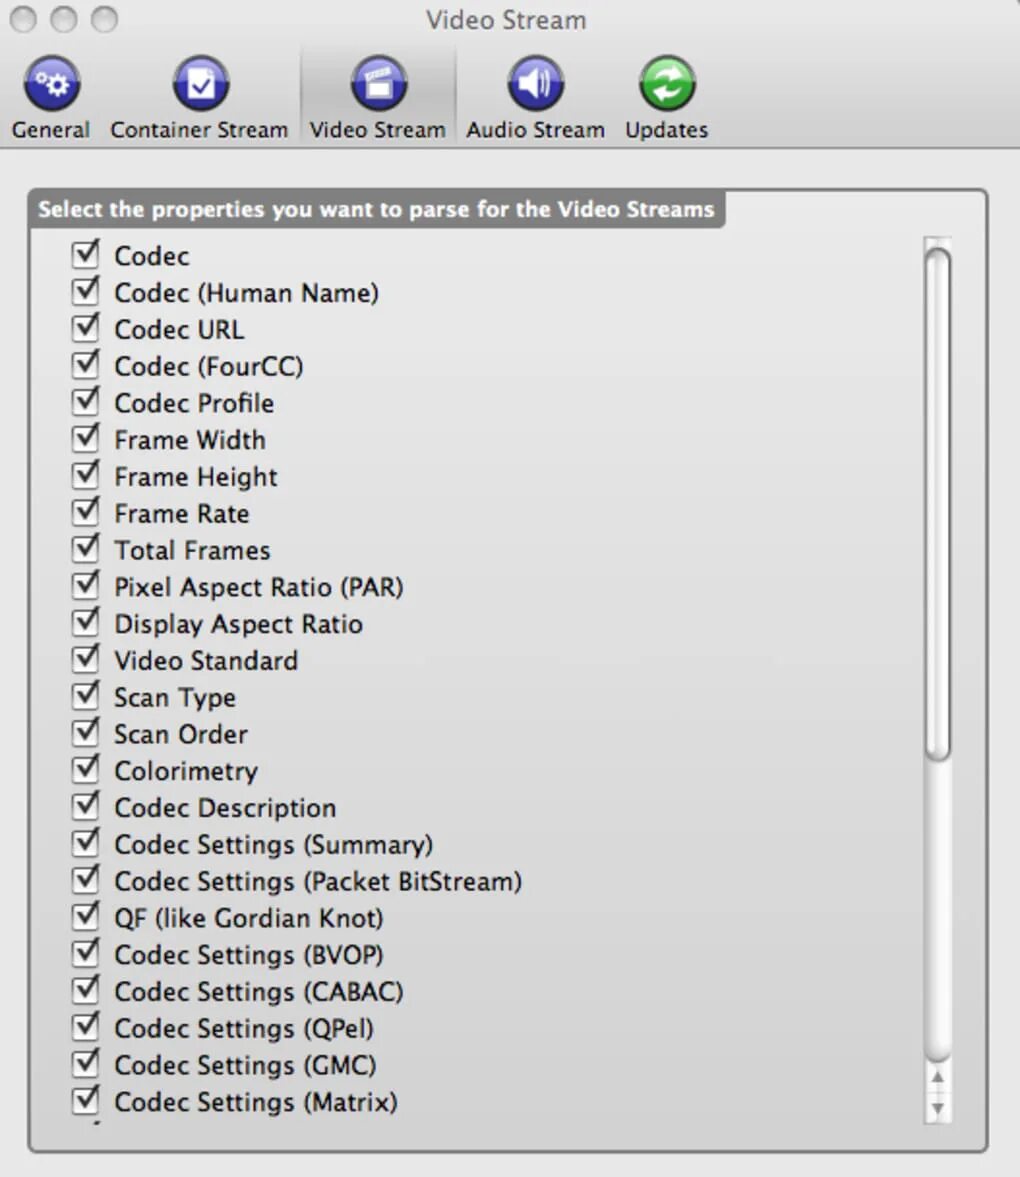The image size is (1020, 1177).
Task: Select the Video Stream clapperboard icon
Action: [x=379, y=83]
